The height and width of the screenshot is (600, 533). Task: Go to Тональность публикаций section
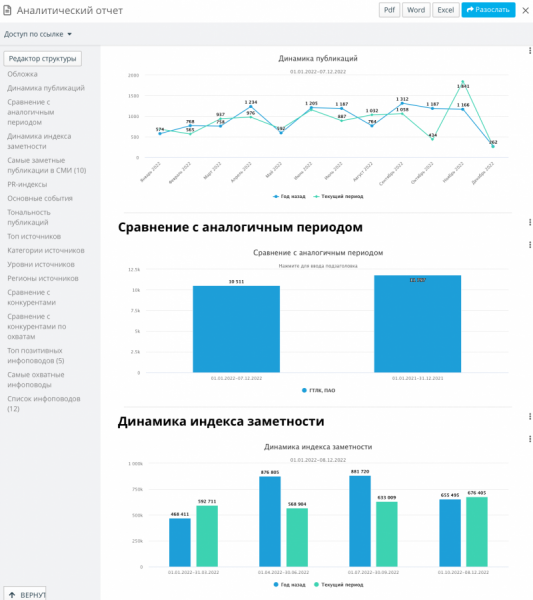pyautogui.click(x=29, y=217)
